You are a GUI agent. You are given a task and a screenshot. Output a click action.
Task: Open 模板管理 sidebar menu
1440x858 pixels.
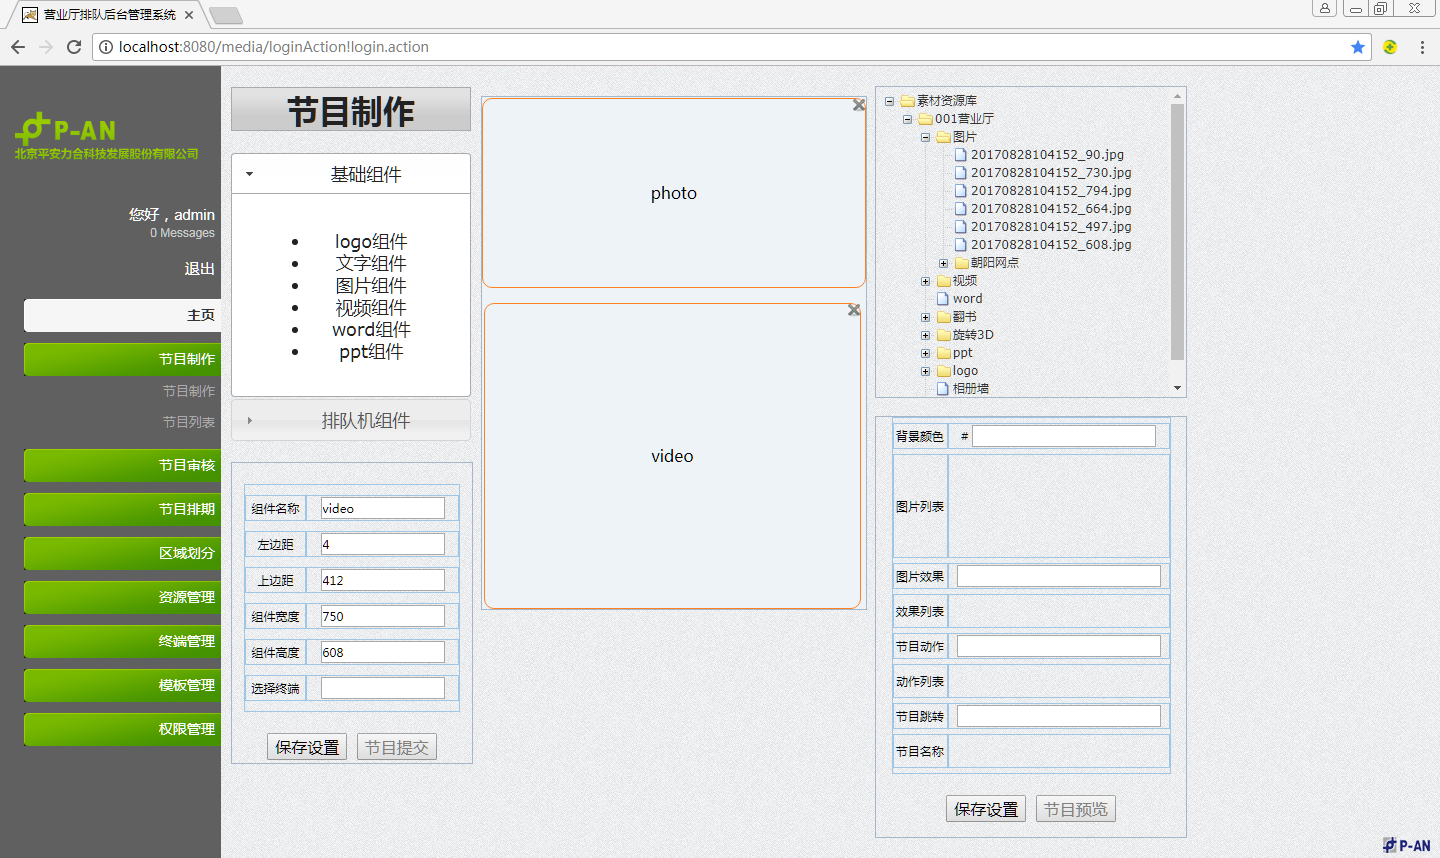pyautogui.click(x=122, y=685)
